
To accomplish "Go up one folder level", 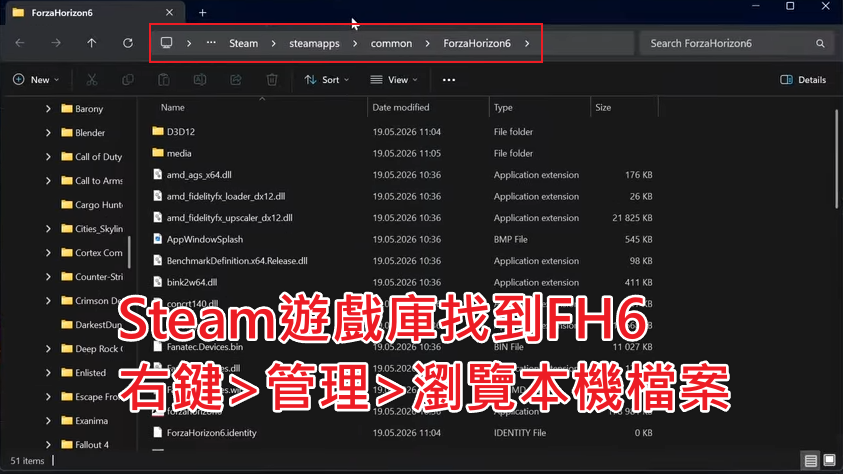I will tap(92, 43).
